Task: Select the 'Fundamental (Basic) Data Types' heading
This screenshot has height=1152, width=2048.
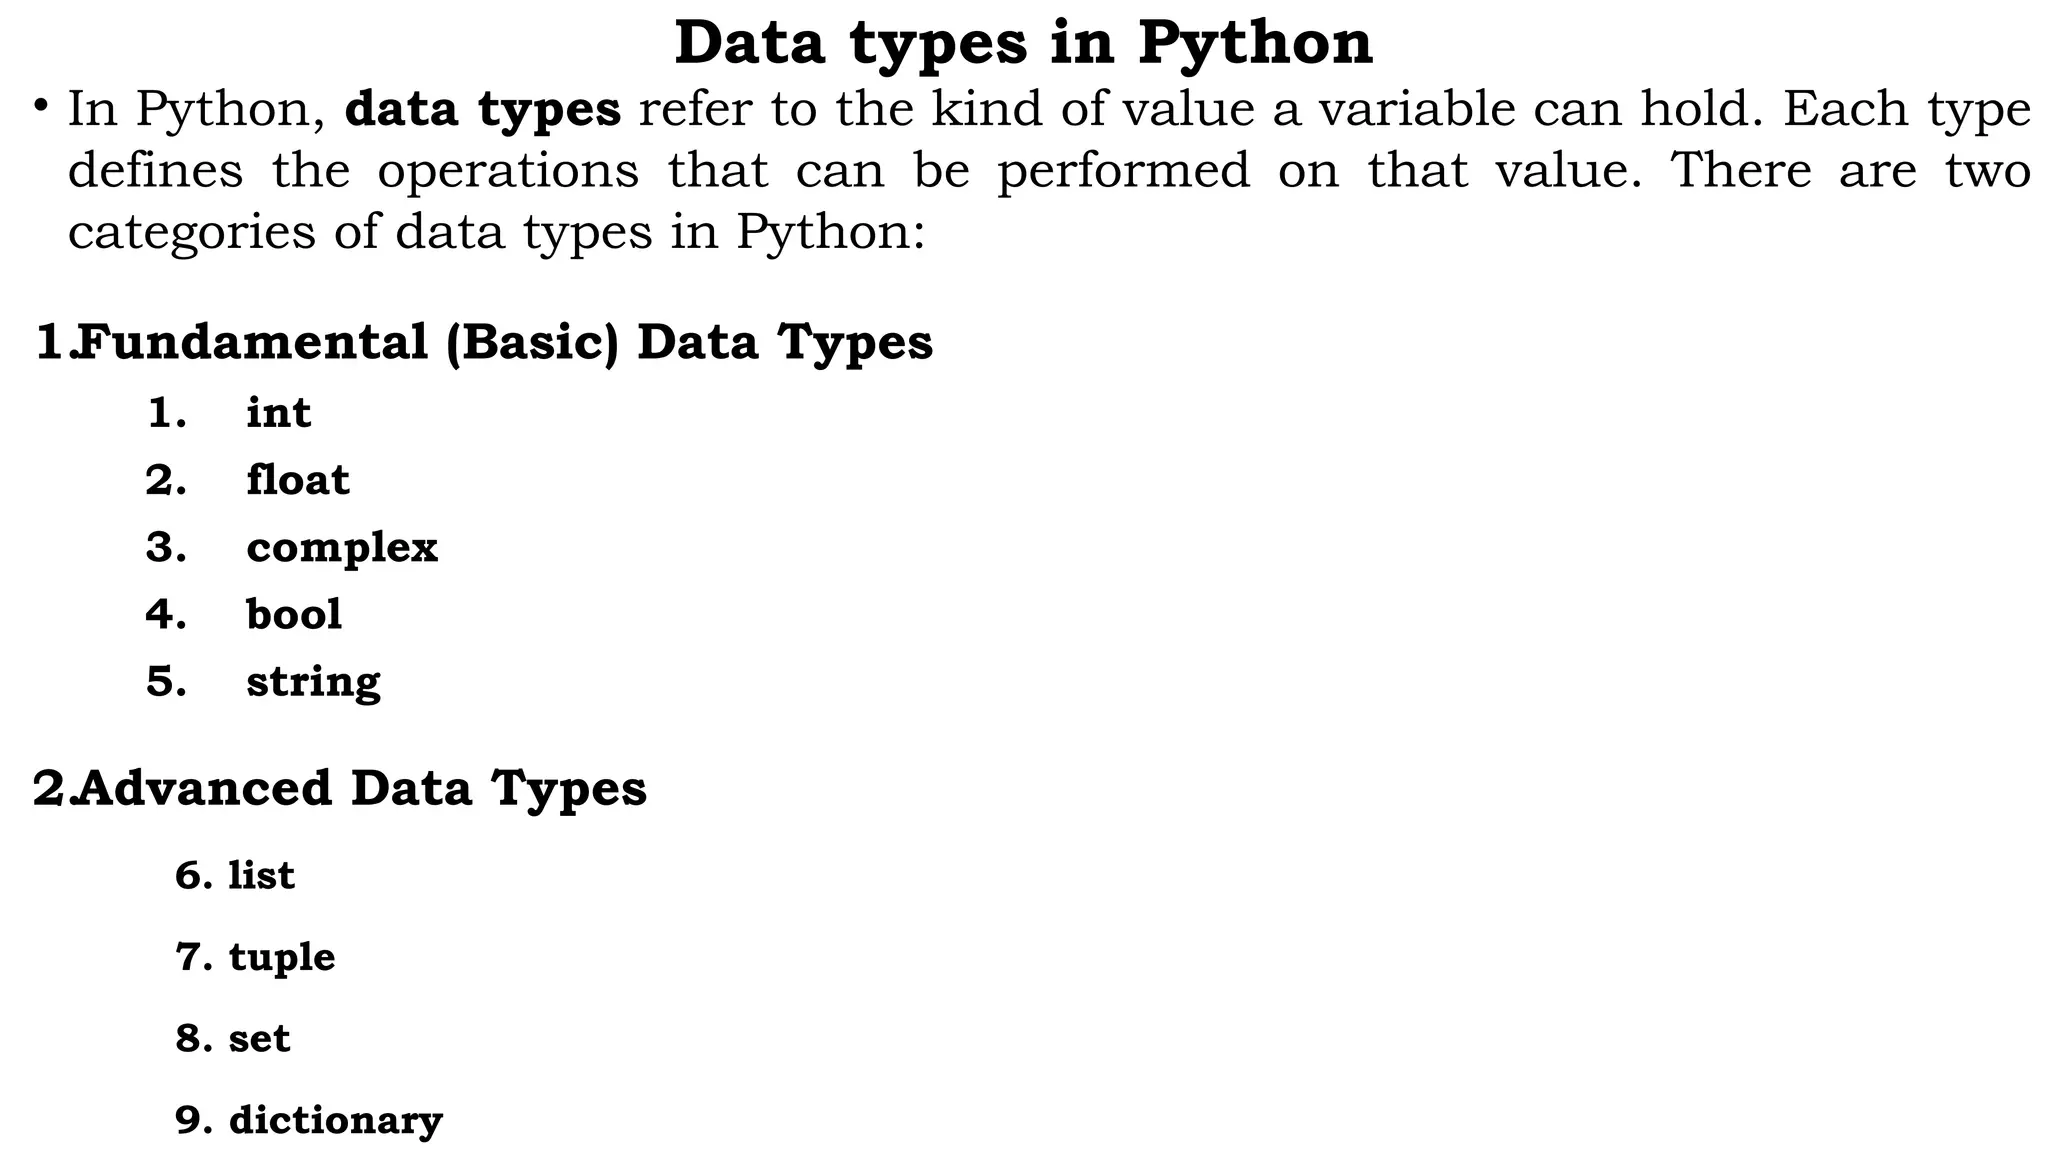Action: (505, 342)
